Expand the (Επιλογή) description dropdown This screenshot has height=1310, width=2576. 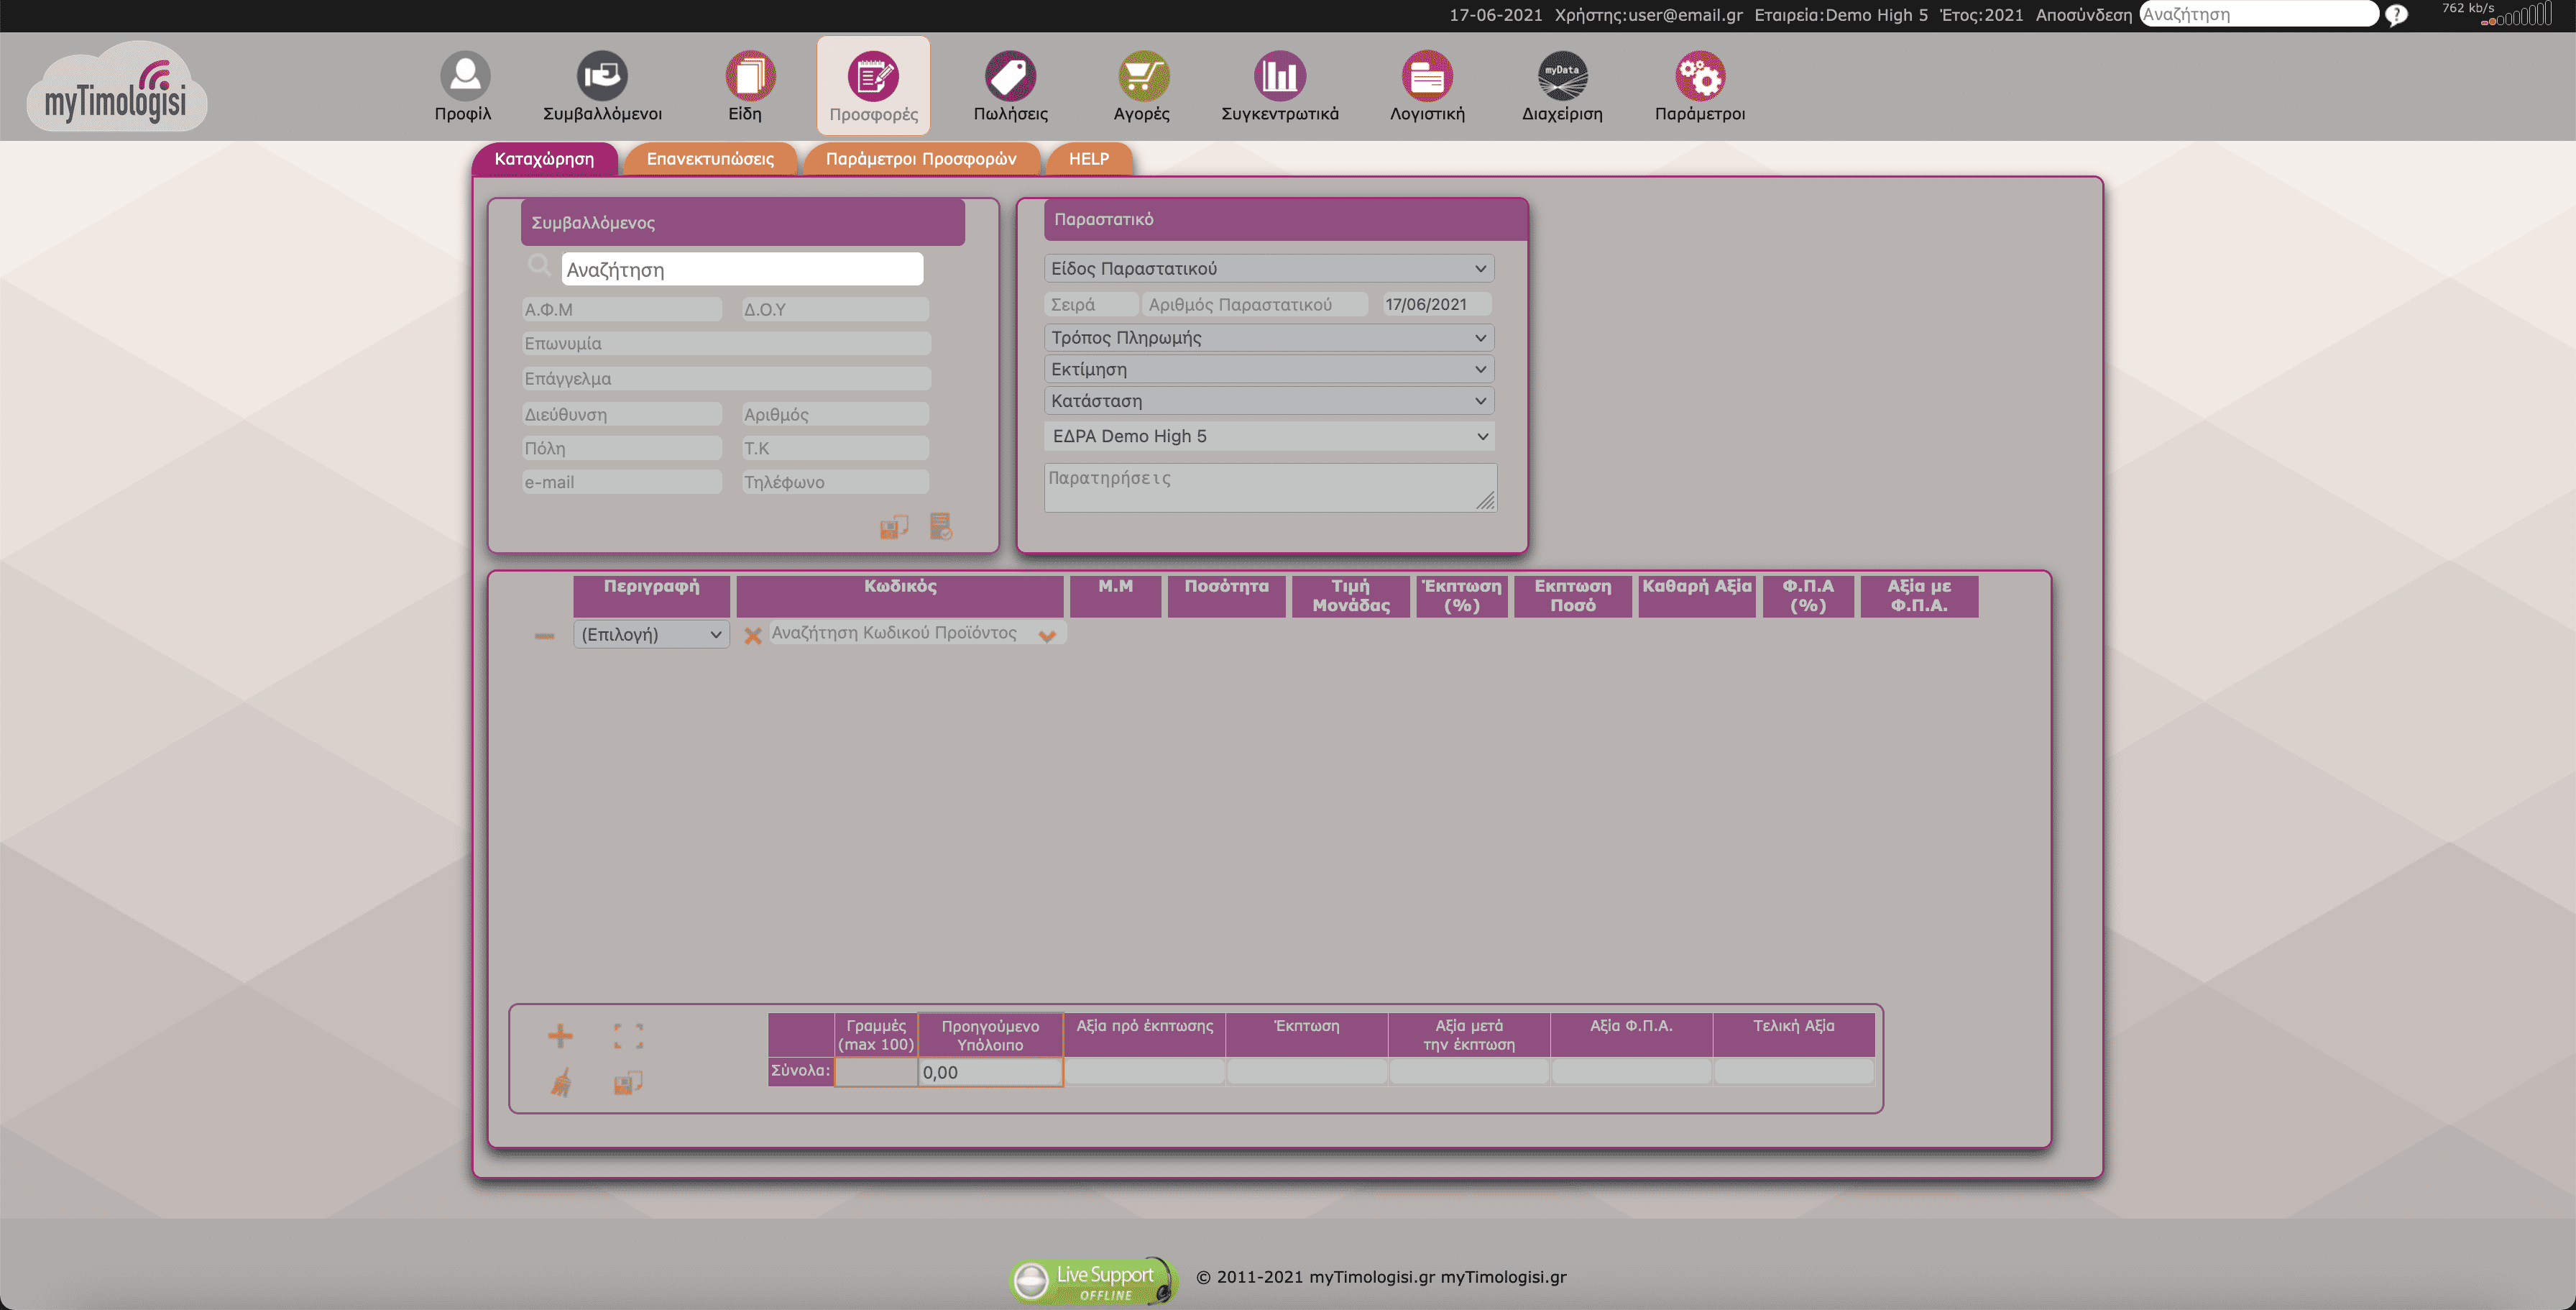650,634
